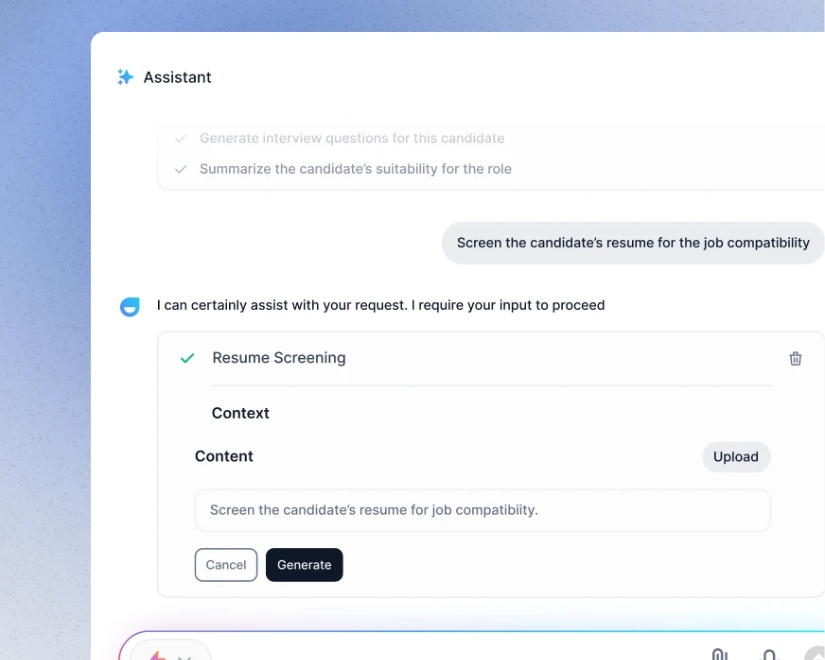
Task: Click the attachment paperclip icon
Action: click(x=719, y=654)
